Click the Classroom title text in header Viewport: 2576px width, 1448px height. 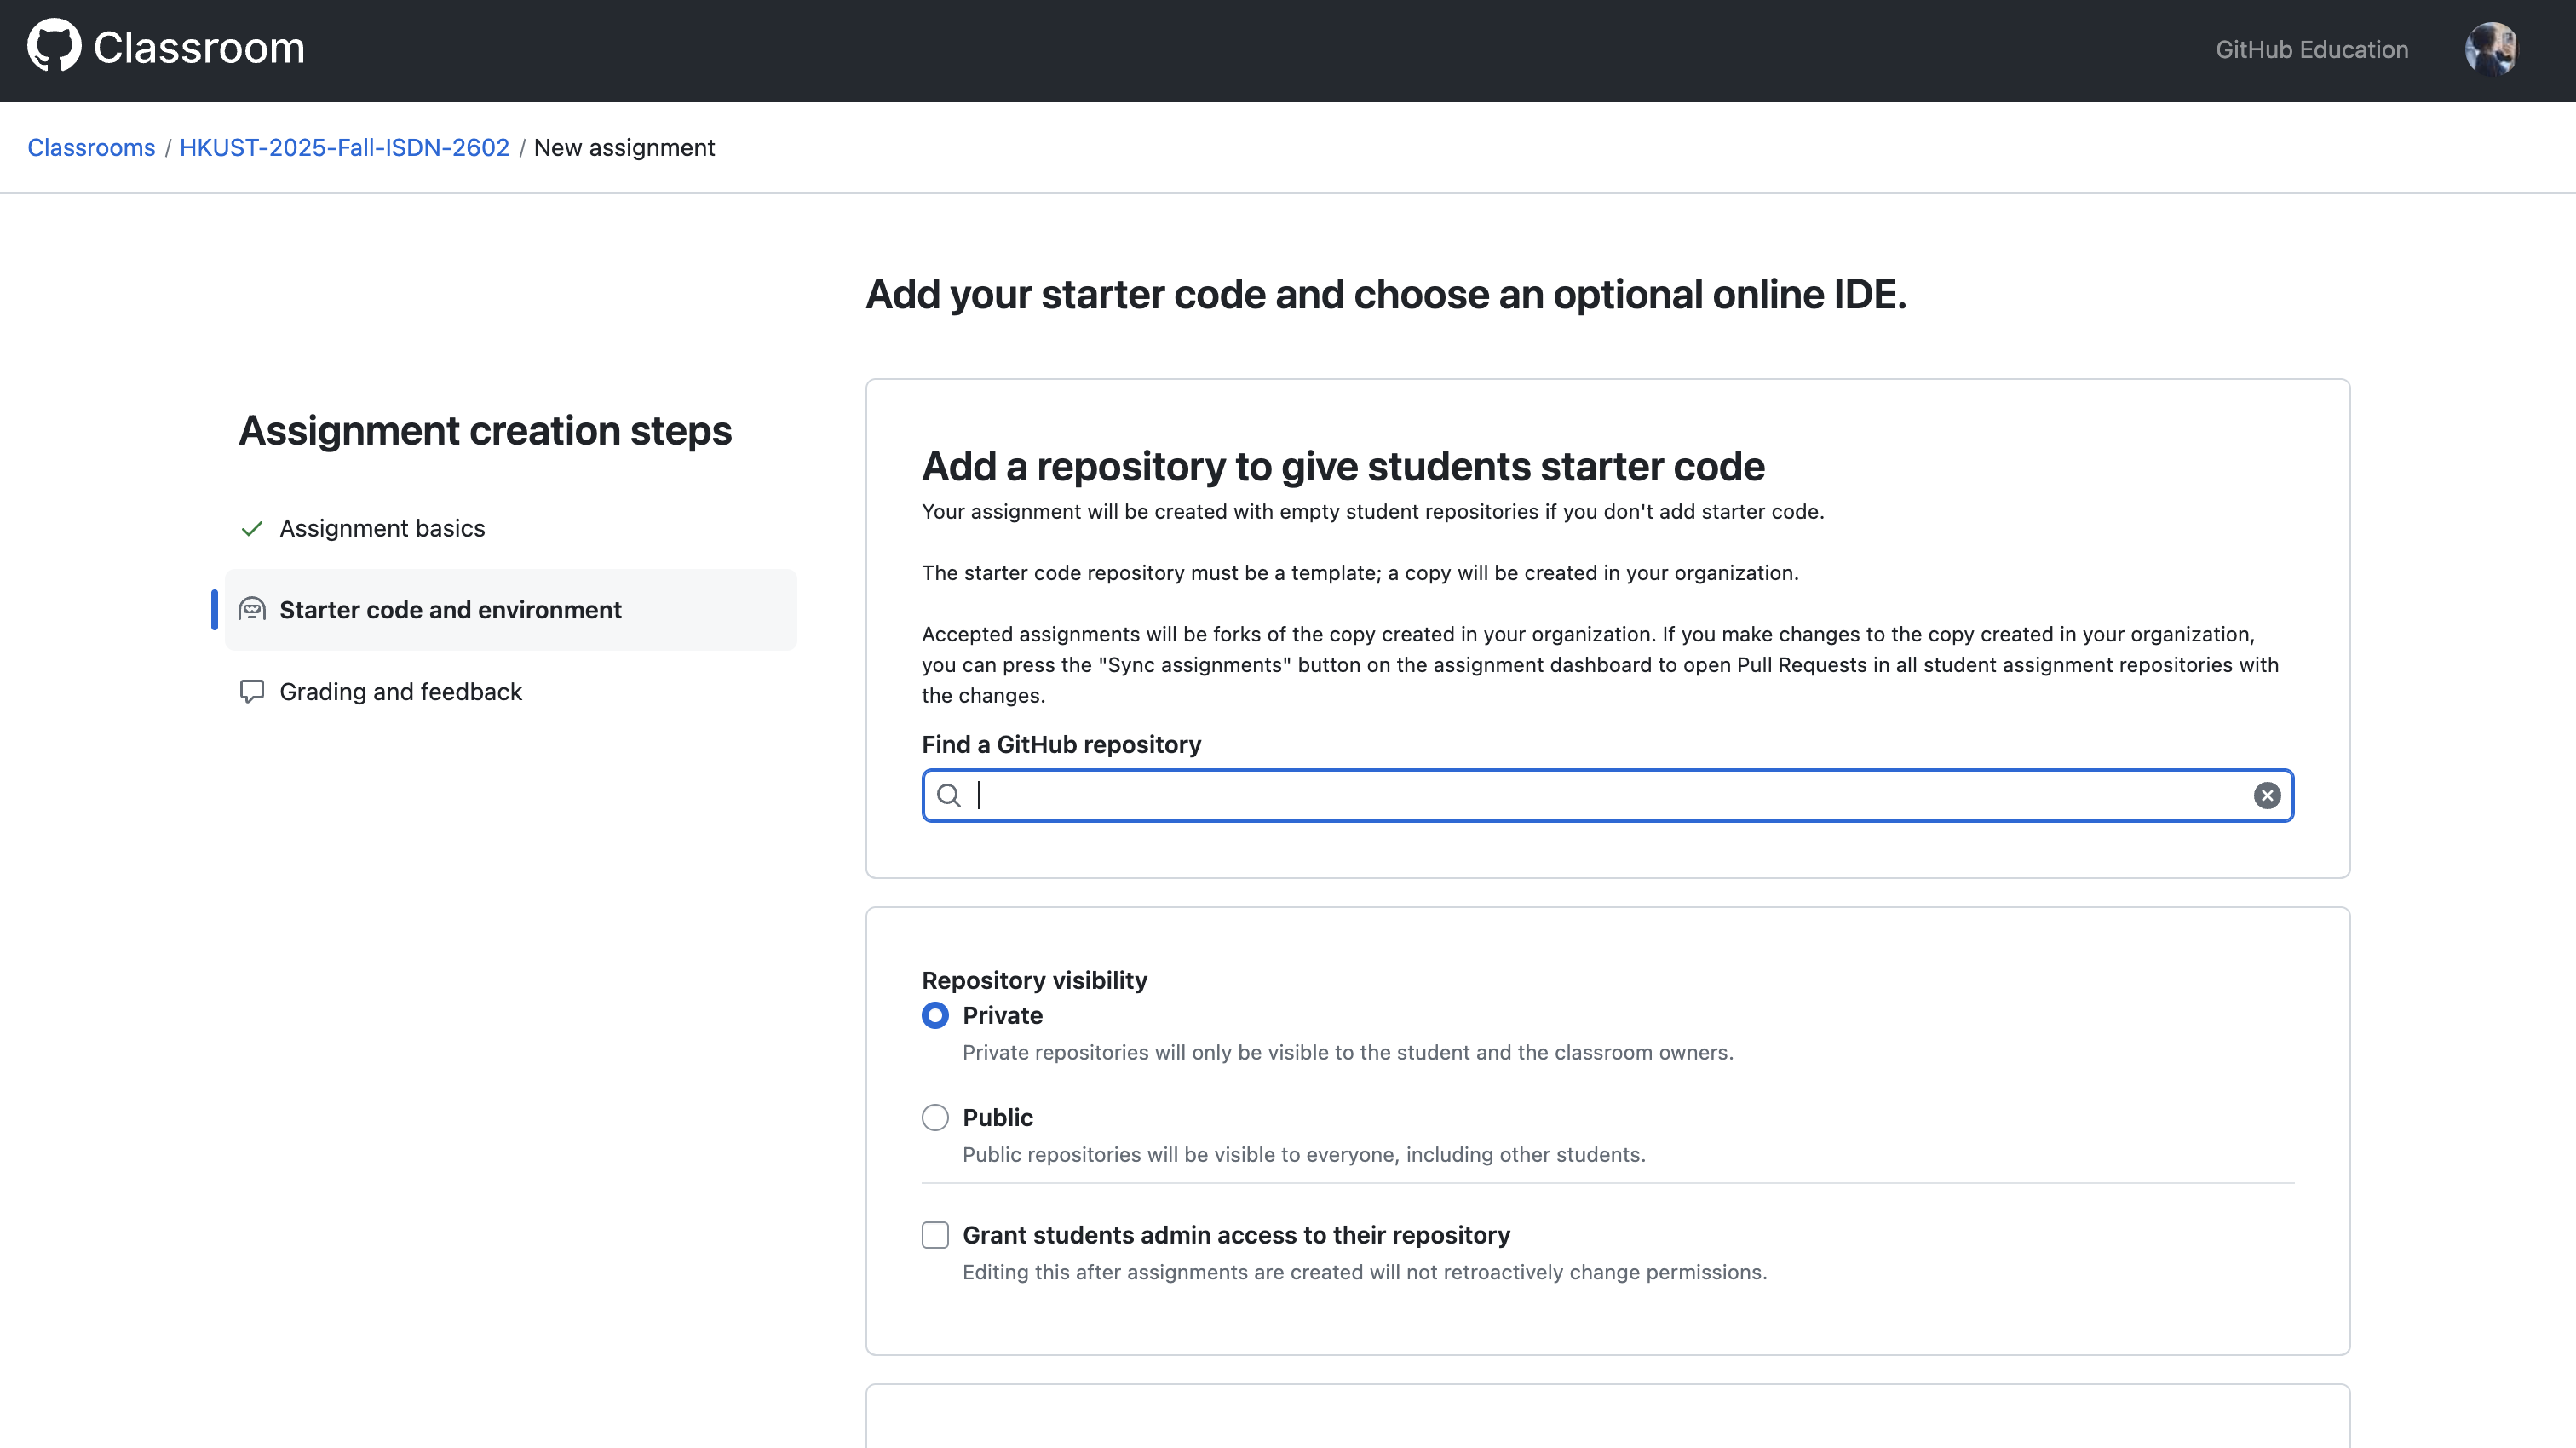click(x=199, y=48)
